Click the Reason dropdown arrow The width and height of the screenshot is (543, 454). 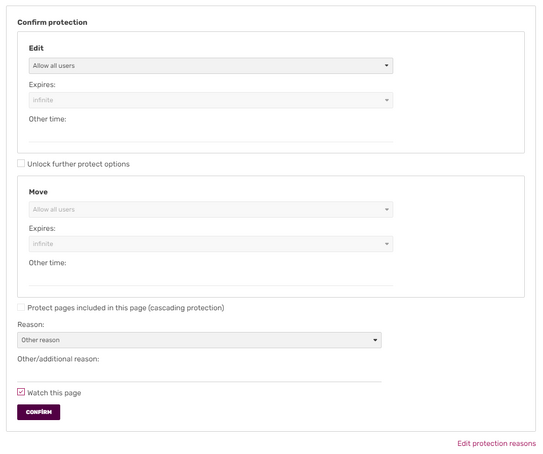point(375,340)
